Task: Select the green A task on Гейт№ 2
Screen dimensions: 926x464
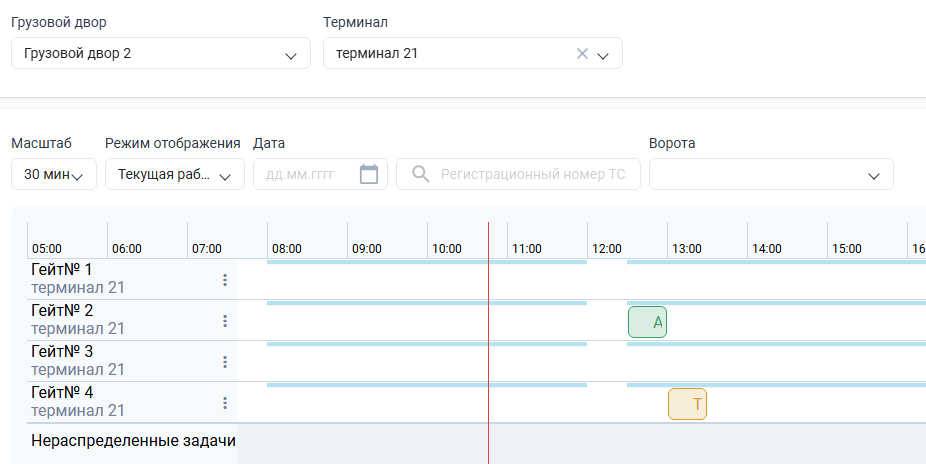Action: coord(647,322)
